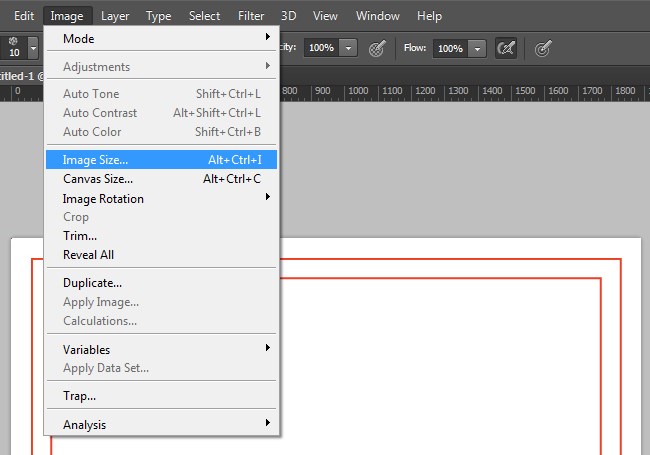Expand the Variables submenu
650x455 pixels.
pyautogui.click(x=161, y=349)
